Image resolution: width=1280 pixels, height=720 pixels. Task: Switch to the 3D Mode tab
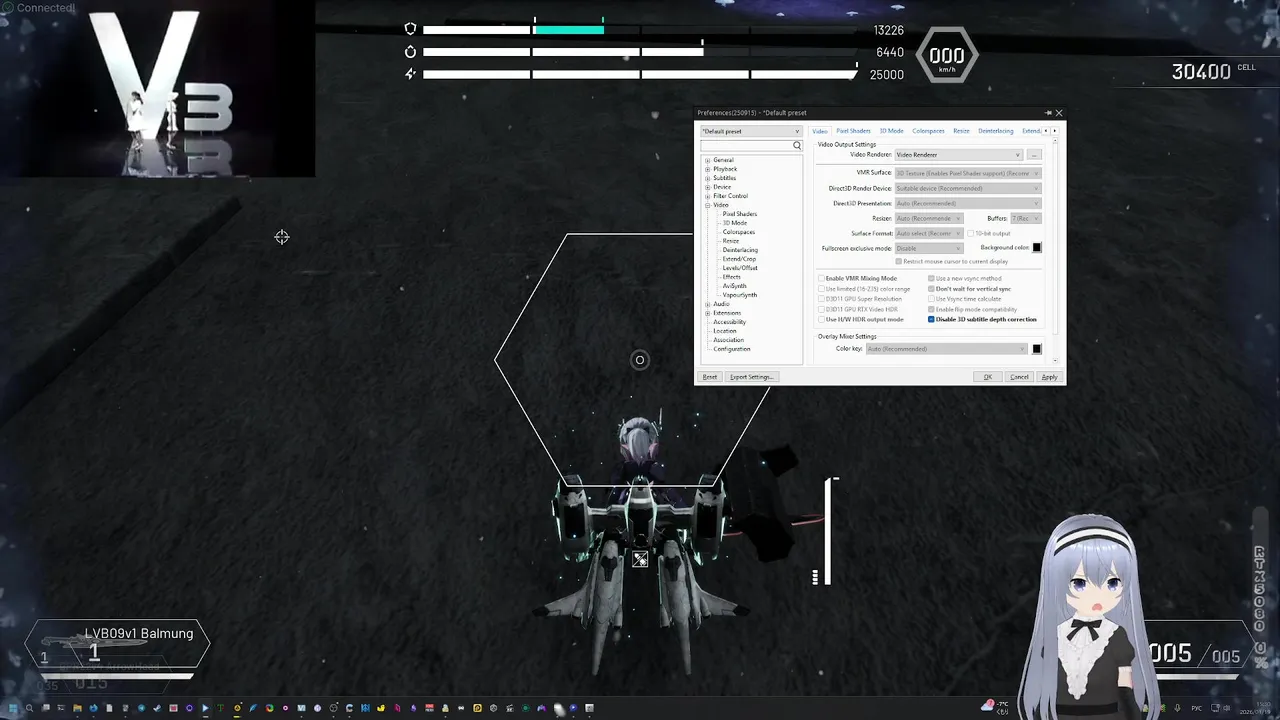click(891, 131)
